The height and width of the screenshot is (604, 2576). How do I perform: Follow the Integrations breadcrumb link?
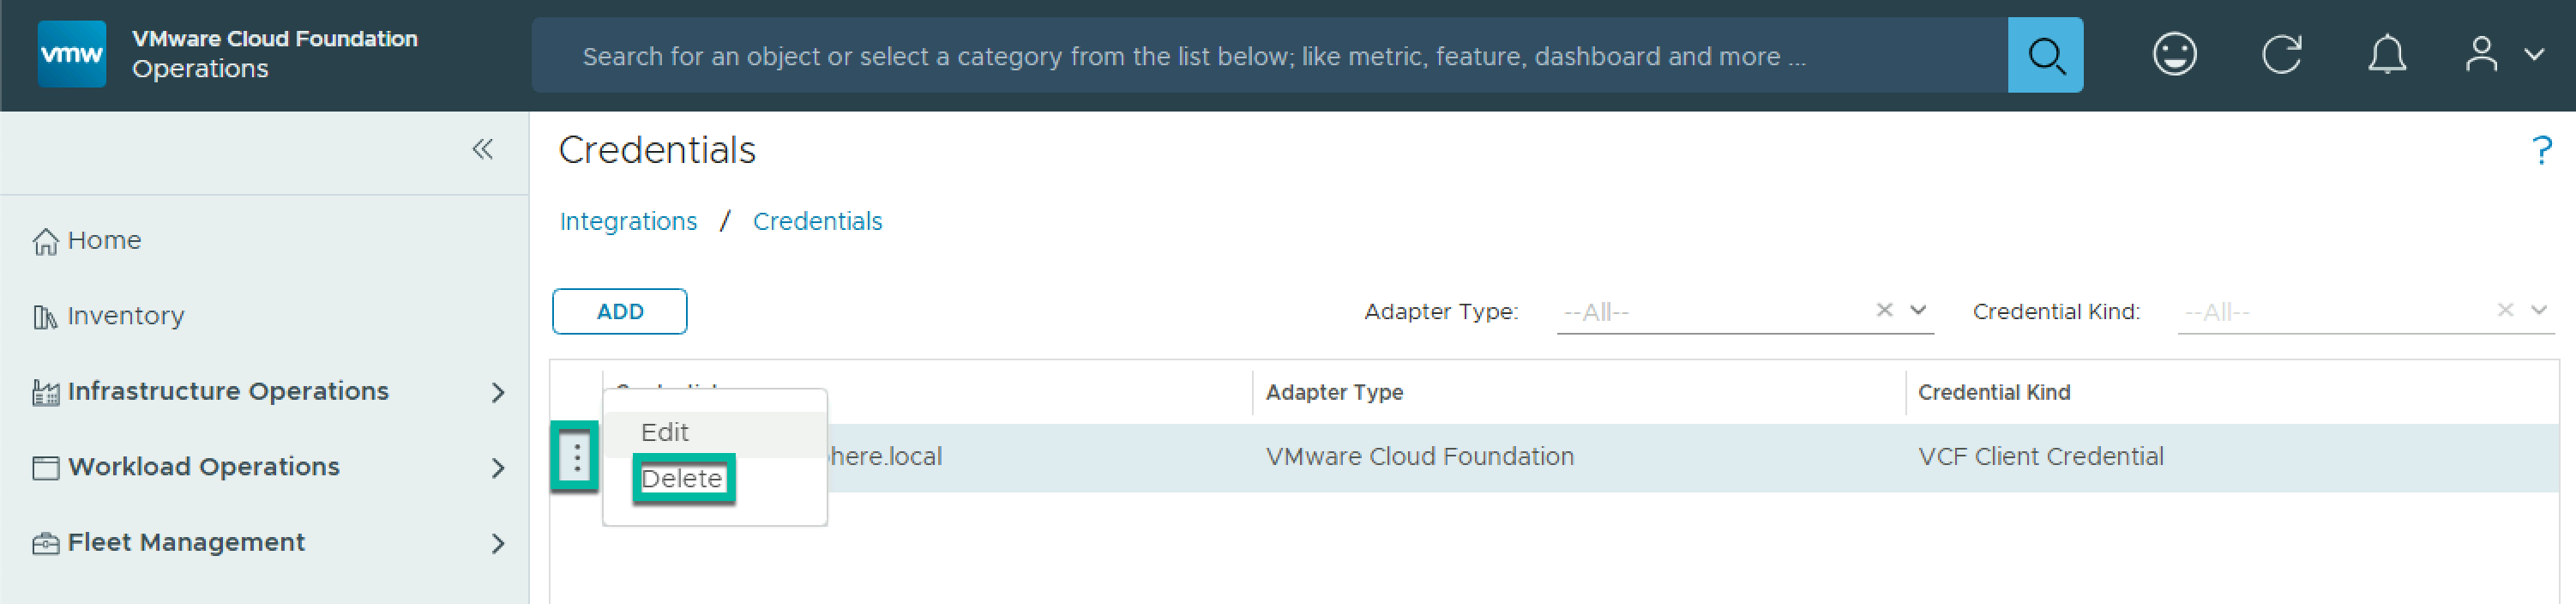coord(628,221)
